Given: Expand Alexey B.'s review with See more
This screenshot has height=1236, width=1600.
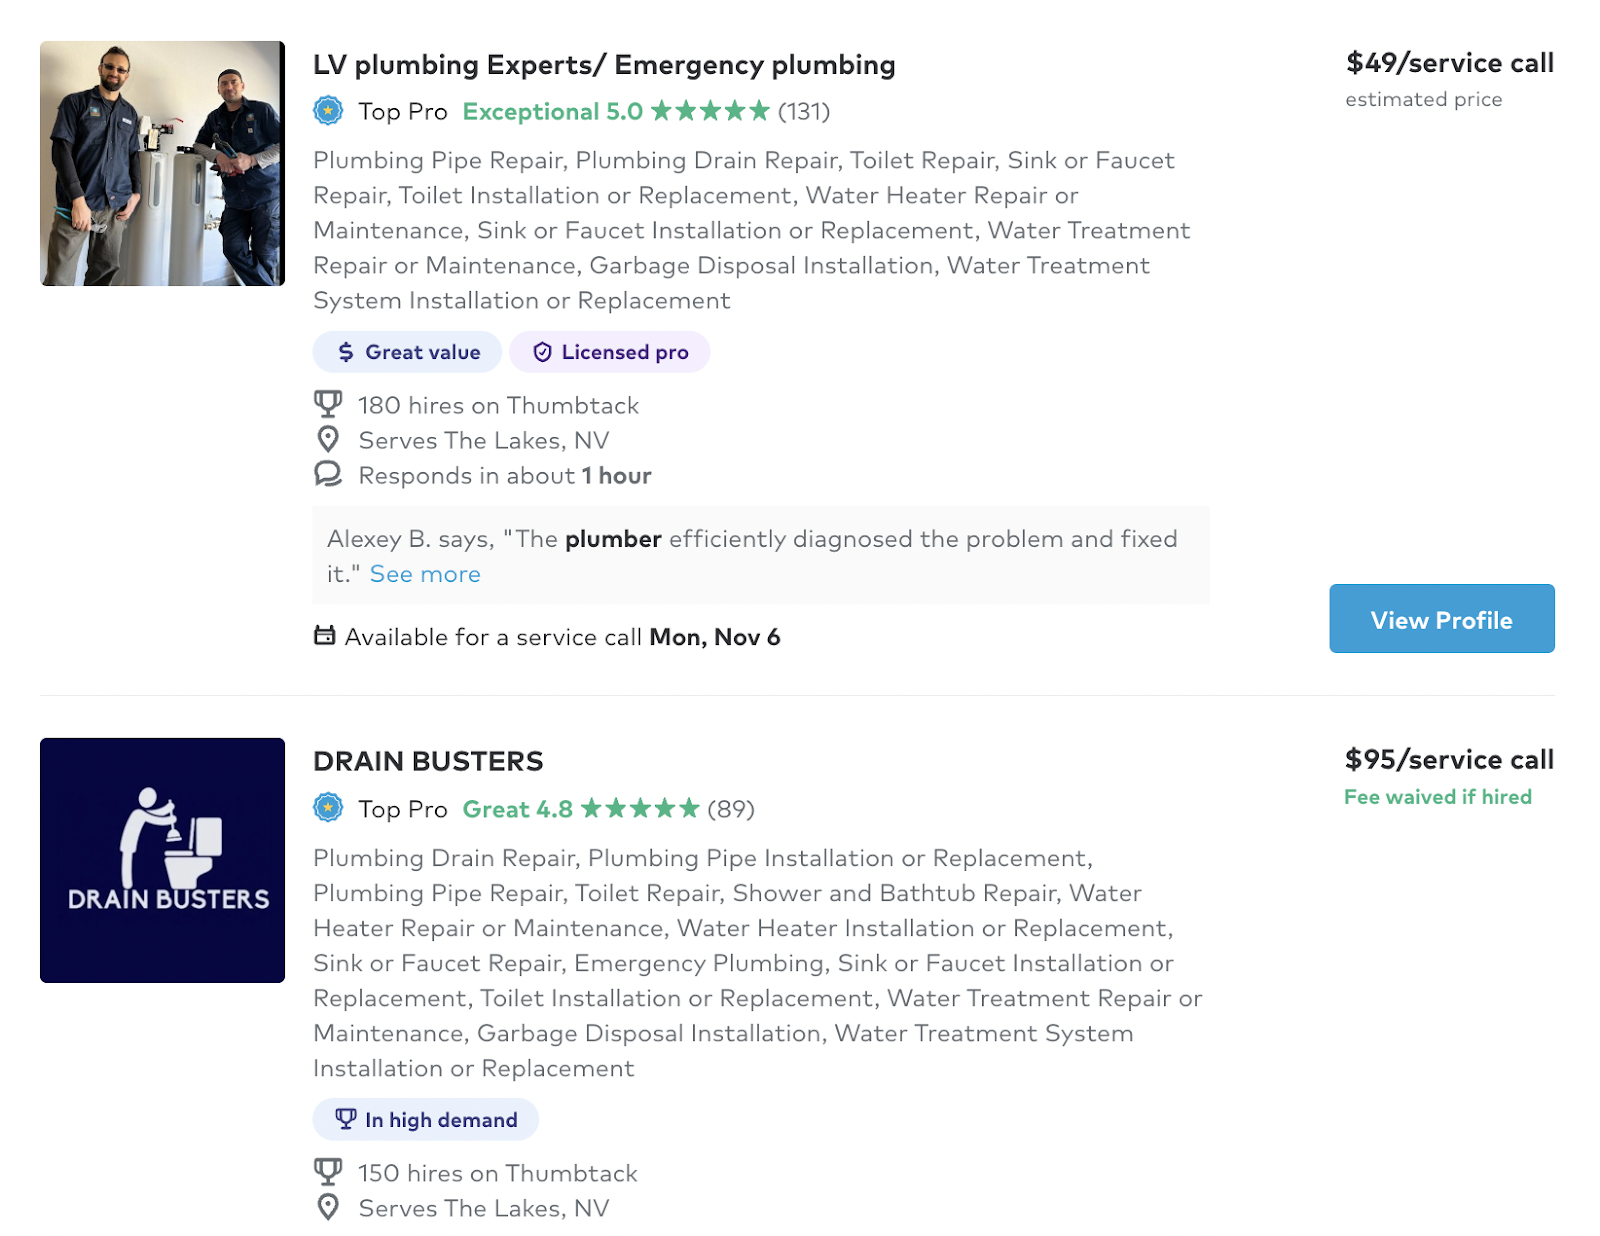Looking at the screenshot, I should click(424, 573).
